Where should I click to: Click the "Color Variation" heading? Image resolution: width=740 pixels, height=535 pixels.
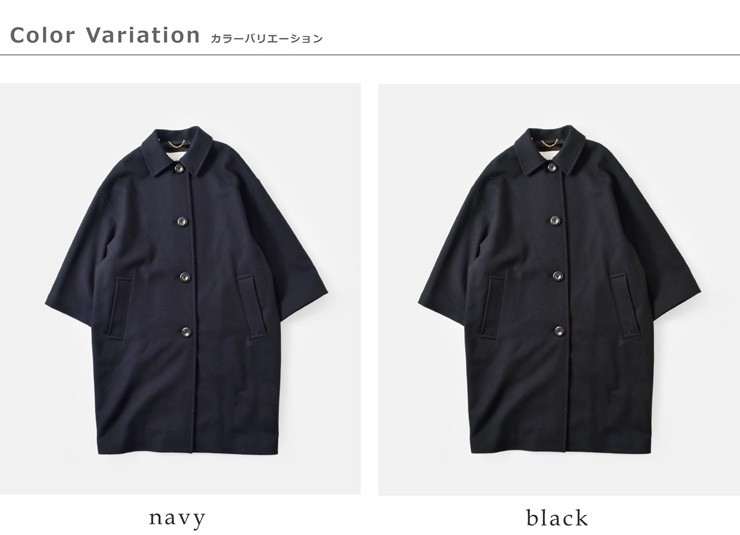[105, 35]
